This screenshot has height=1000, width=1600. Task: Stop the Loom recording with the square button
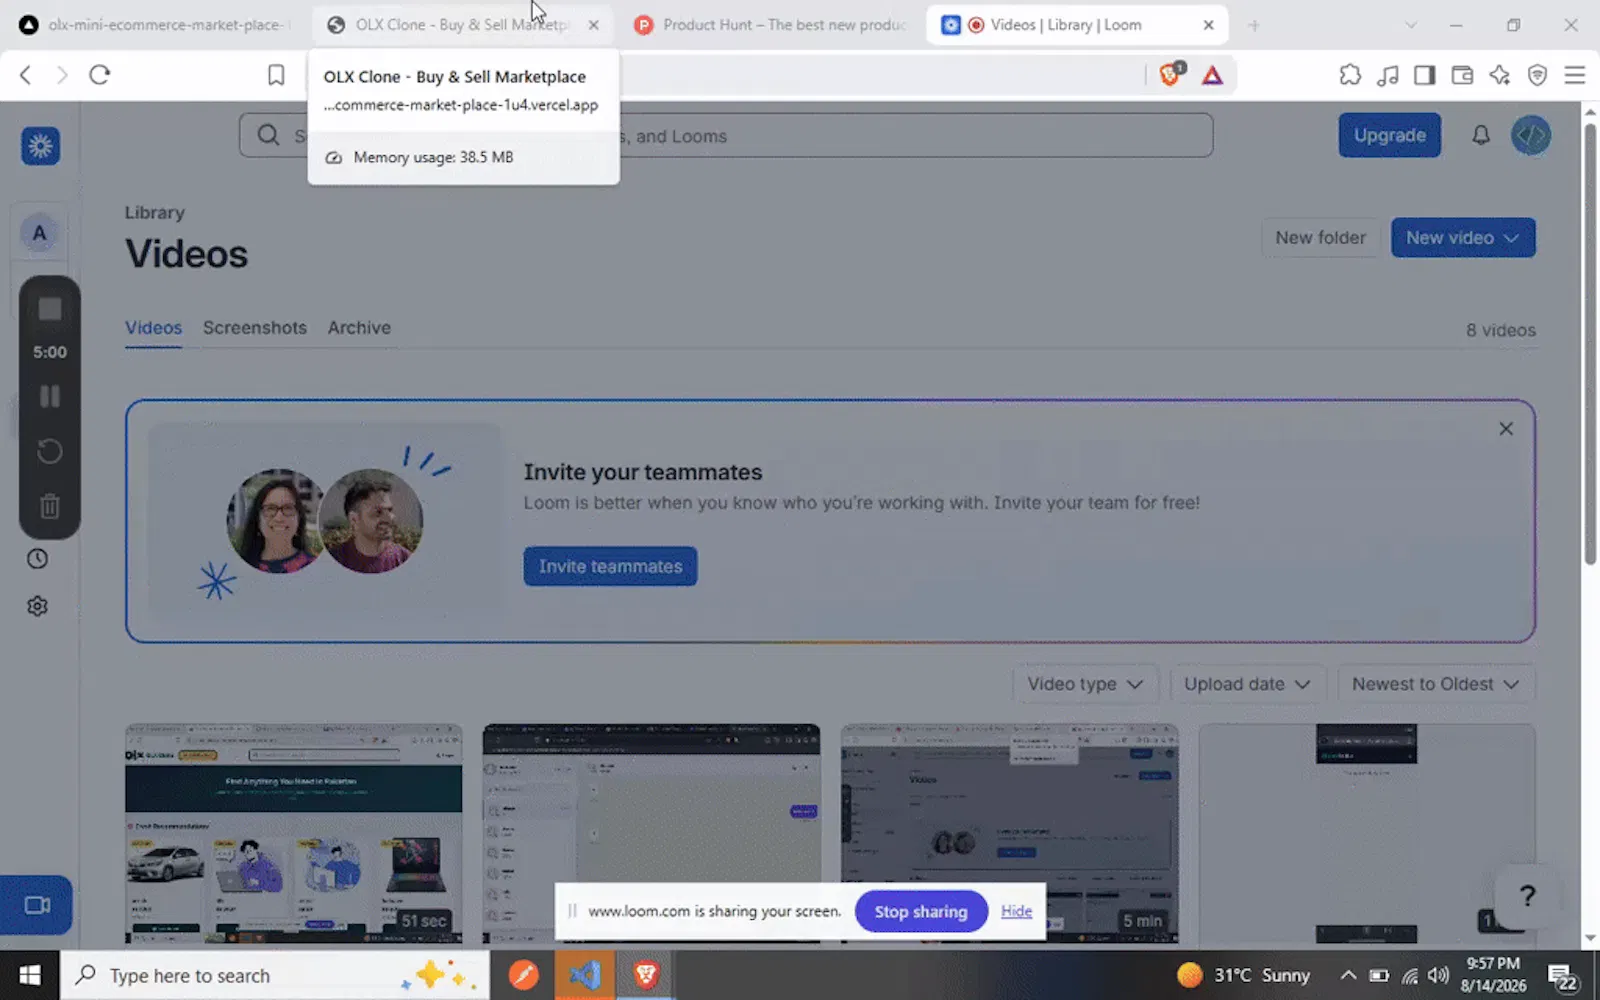coord(50,309)
